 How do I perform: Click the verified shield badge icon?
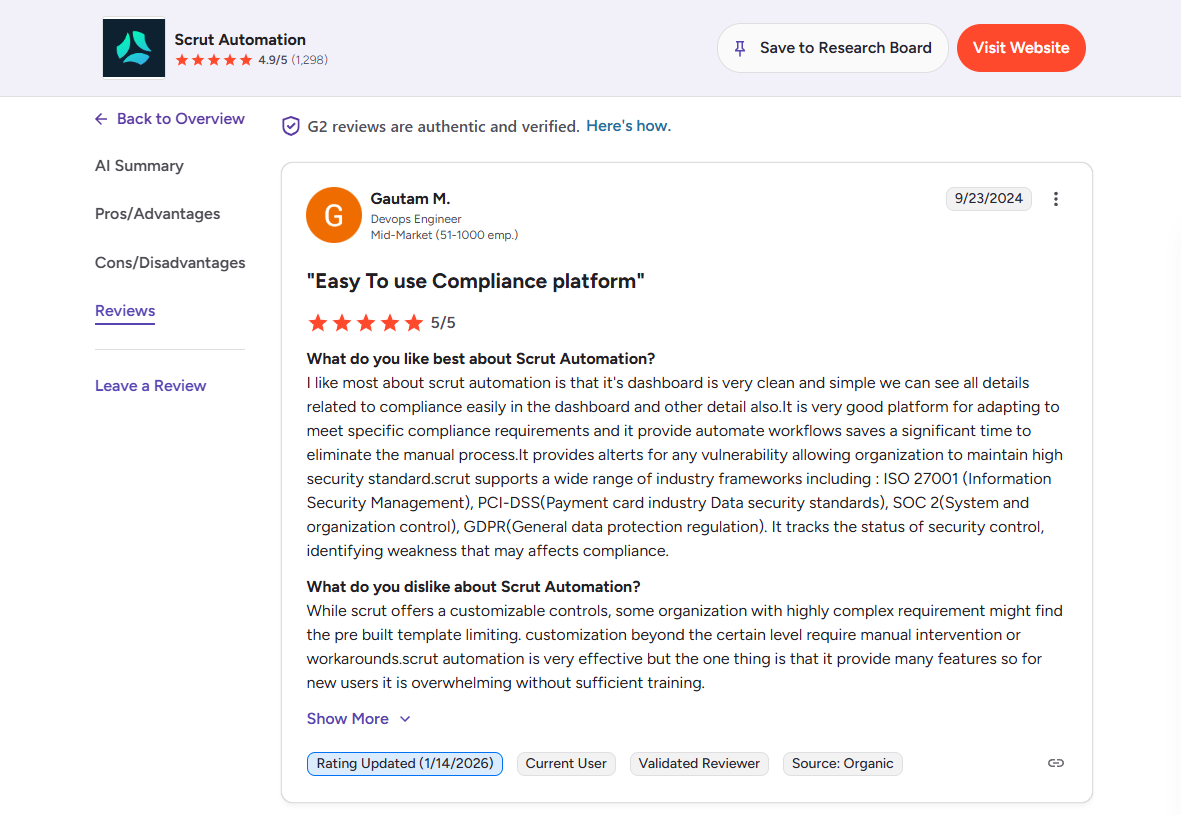pyautogui.click(x=290, y=126)
